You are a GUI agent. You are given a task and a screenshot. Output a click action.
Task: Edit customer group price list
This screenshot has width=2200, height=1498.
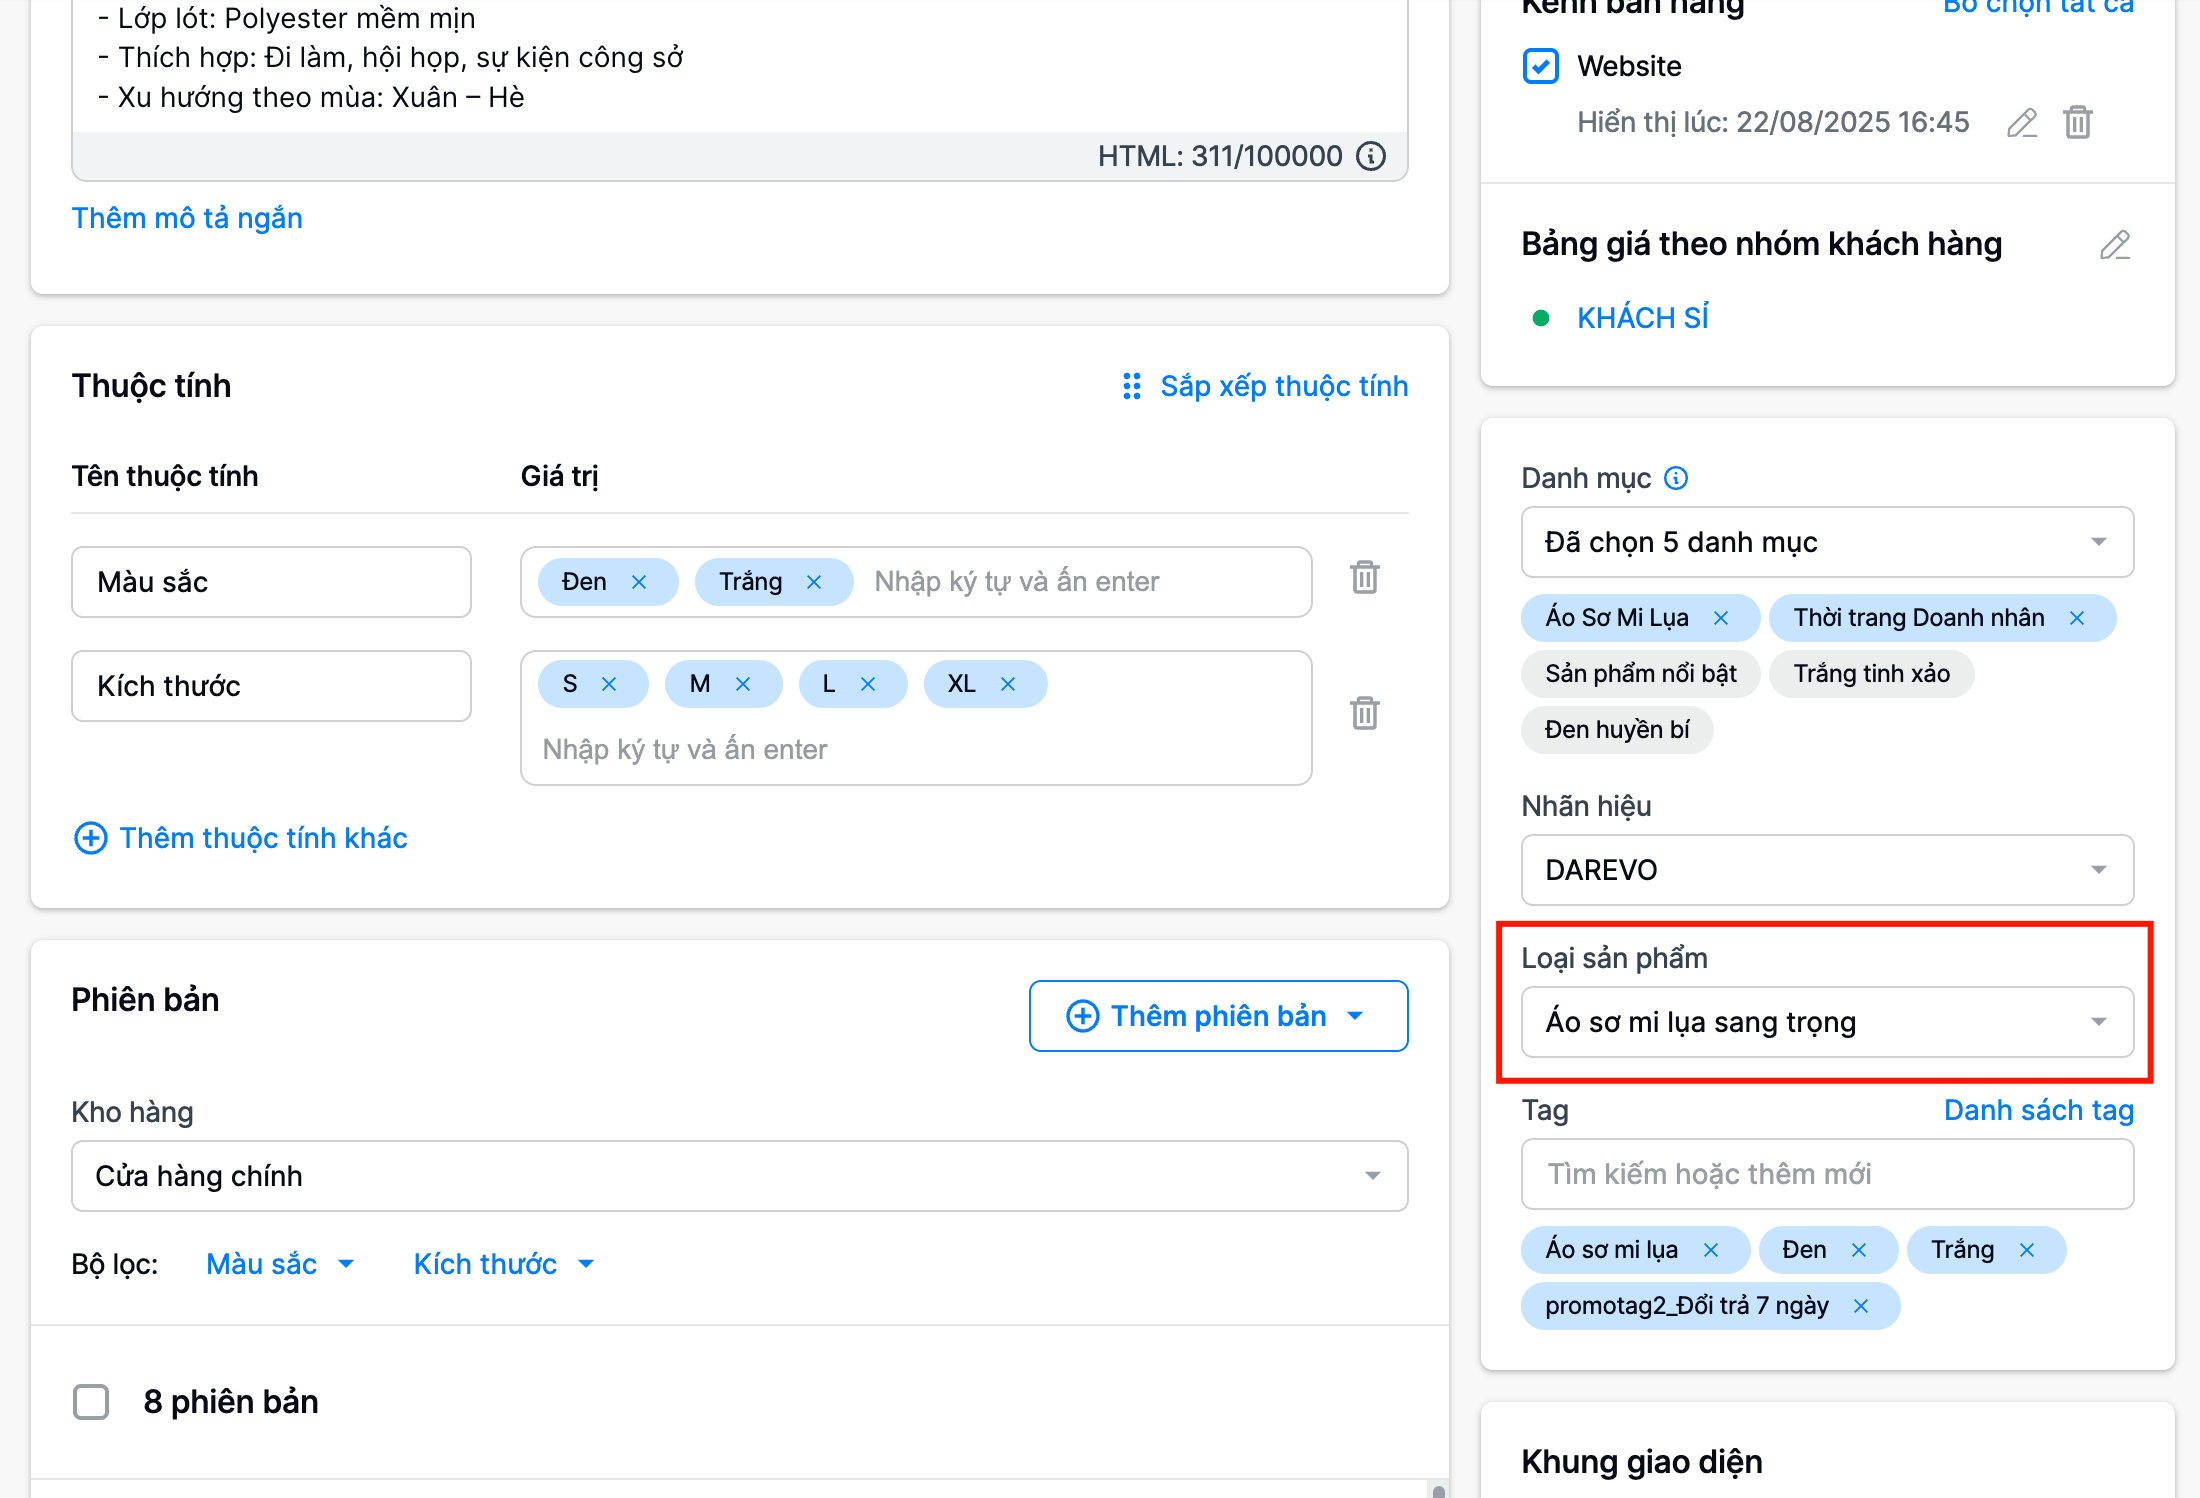pos(2114,245)
